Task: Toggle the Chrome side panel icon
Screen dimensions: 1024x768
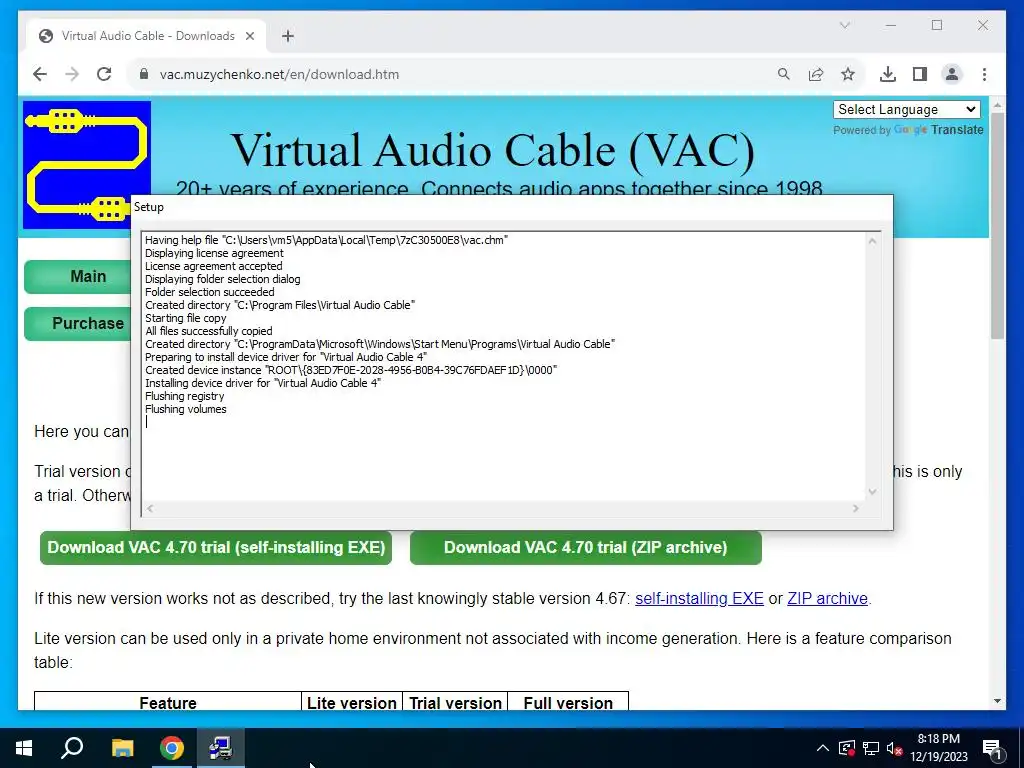Action: click(920, 74)
